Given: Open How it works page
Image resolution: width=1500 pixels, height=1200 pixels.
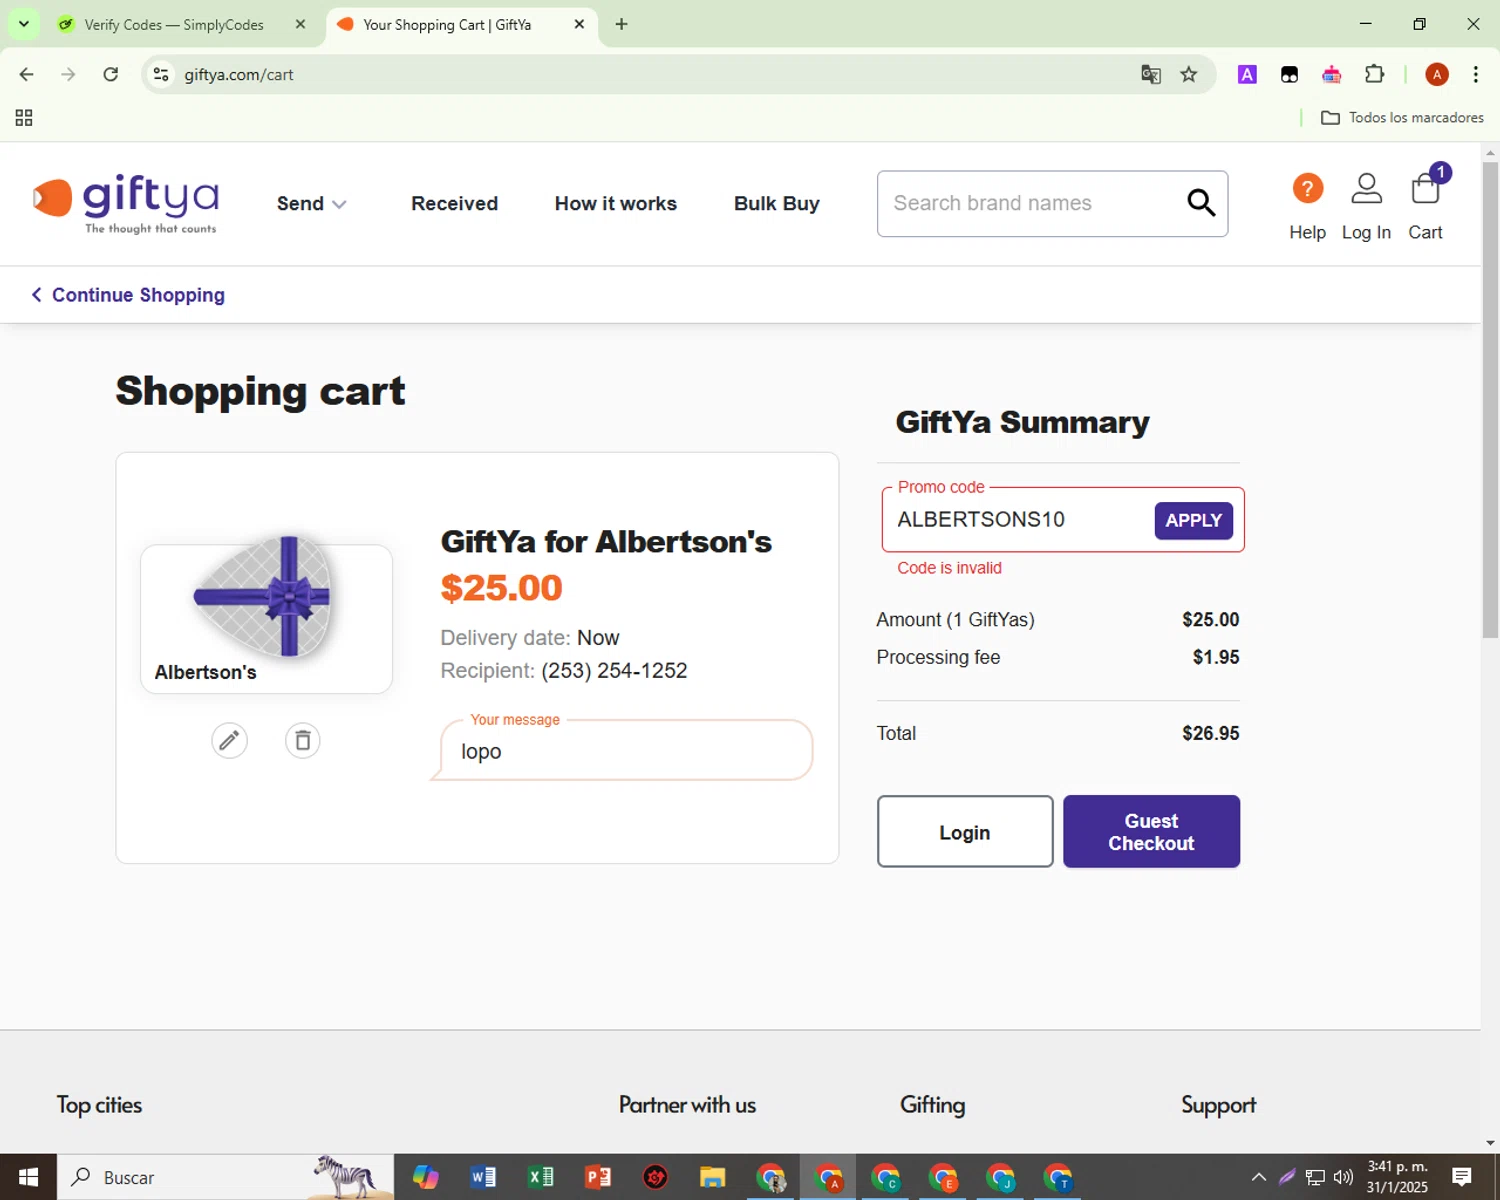Looking at the screenshot, I should (616, 203).
